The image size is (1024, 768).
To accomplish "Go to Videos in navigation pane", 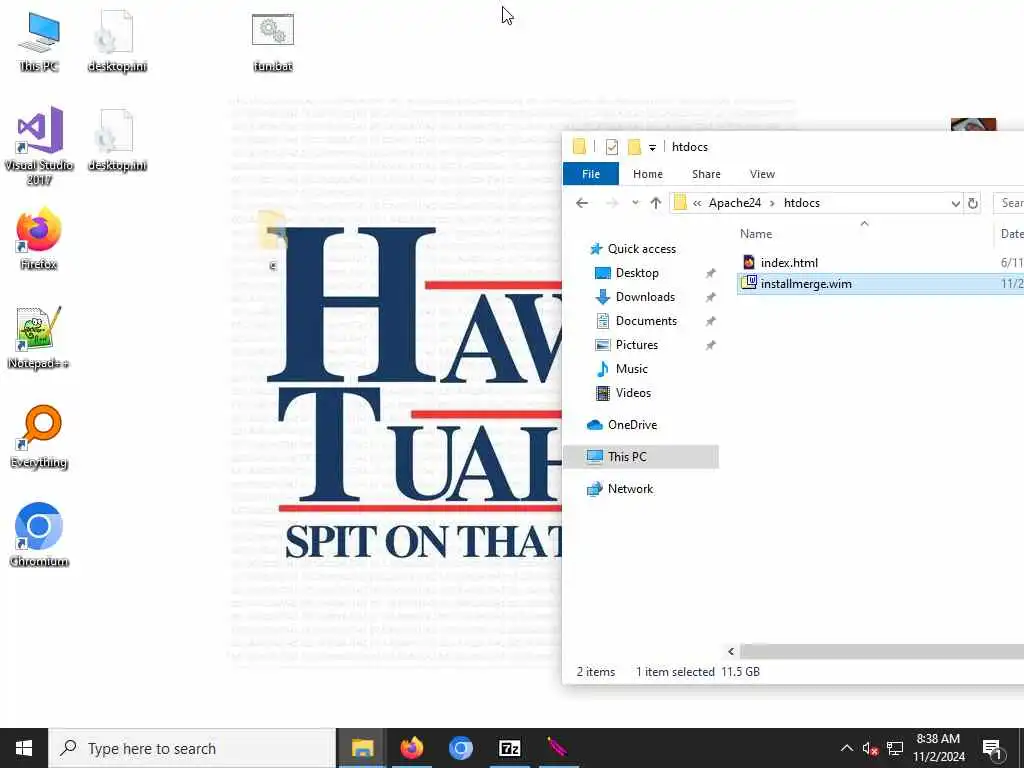I will pyautogui.click(x=633, y=392).
